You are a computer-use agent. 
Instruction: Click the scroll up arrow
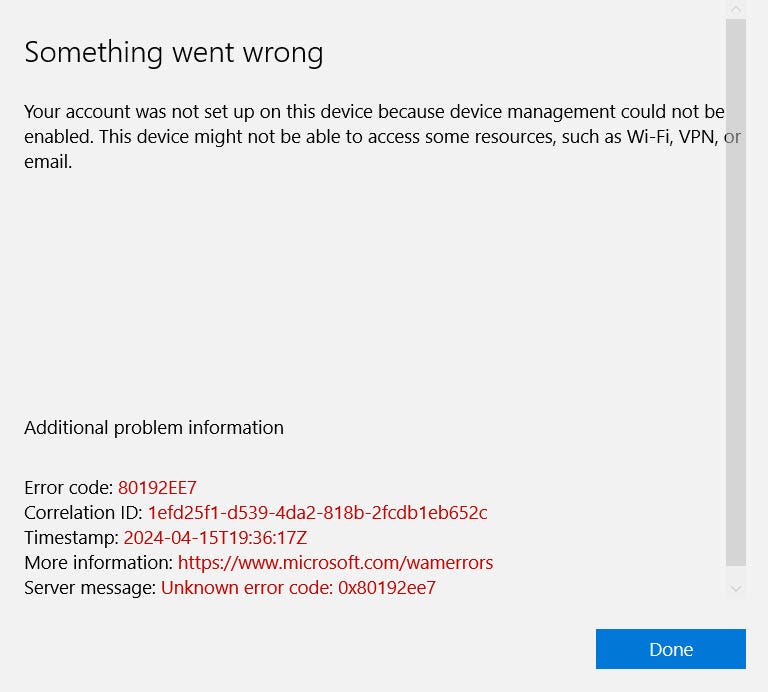coord(736,9)
